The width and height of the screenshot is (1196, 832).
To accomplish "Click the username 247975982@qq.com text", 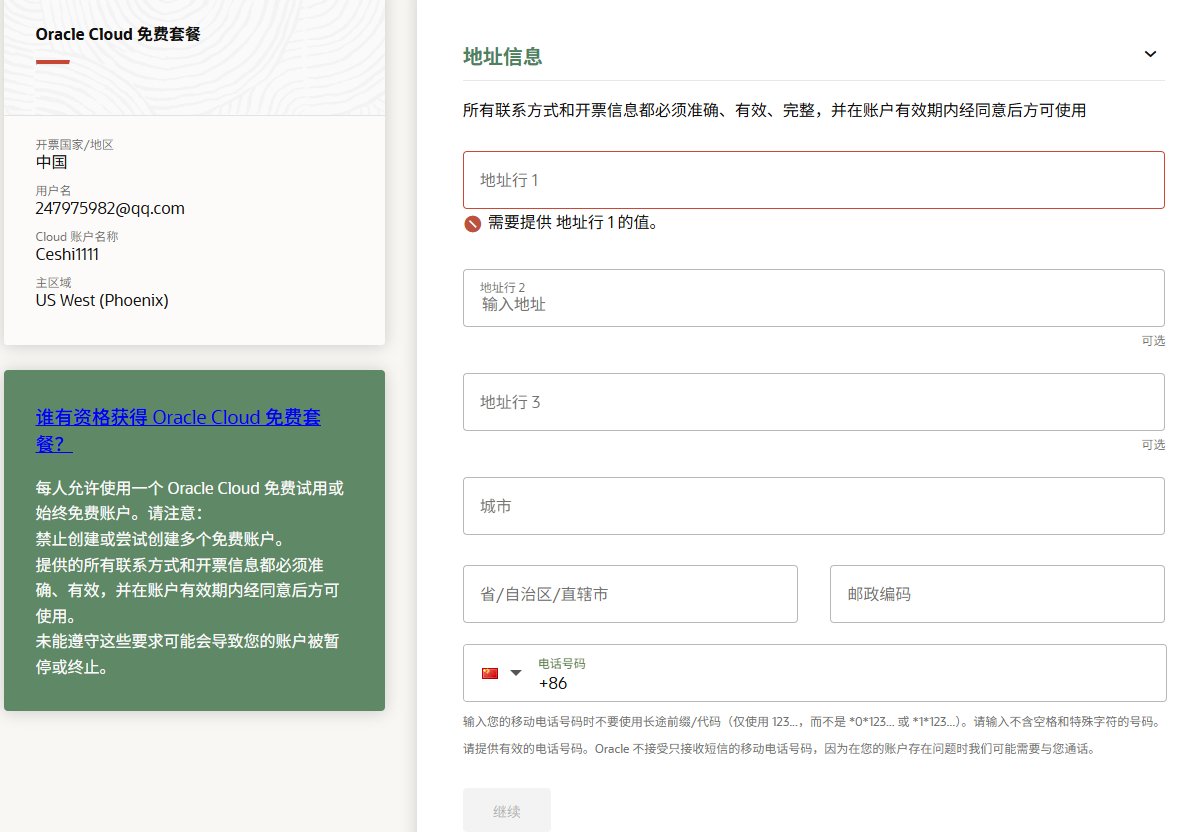I will pos(110,208).
